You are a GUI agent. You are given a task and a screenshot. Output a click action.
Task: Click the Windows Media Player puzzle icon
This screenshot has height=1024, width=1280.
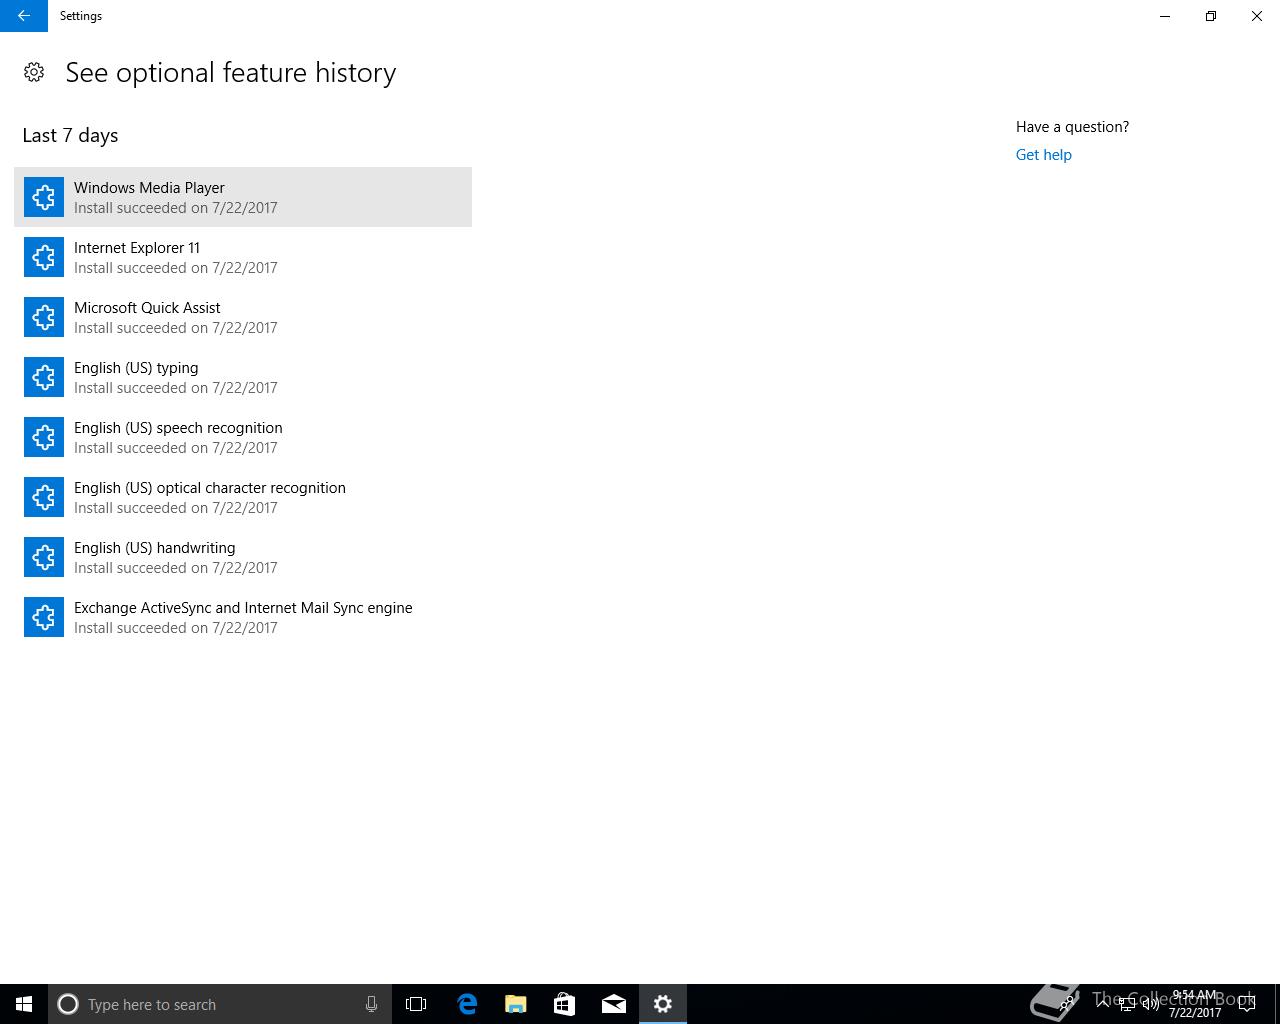click(44, 197)
